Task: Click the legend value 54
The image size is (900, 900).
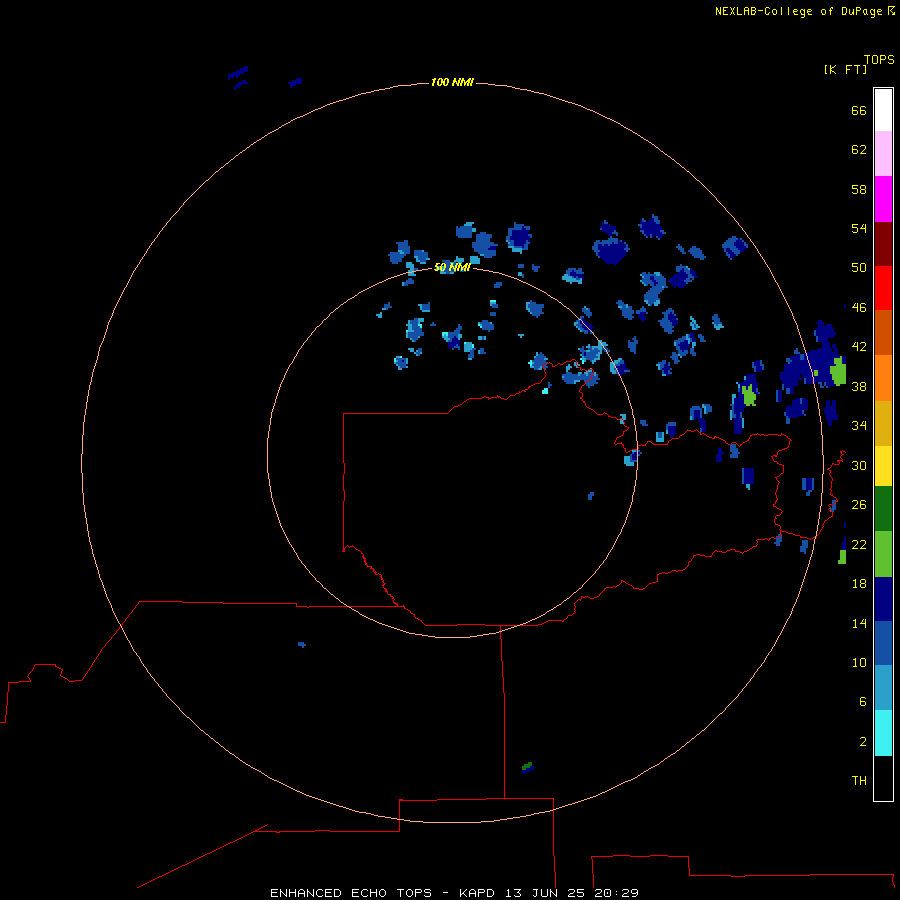Action: click(859, 228)
